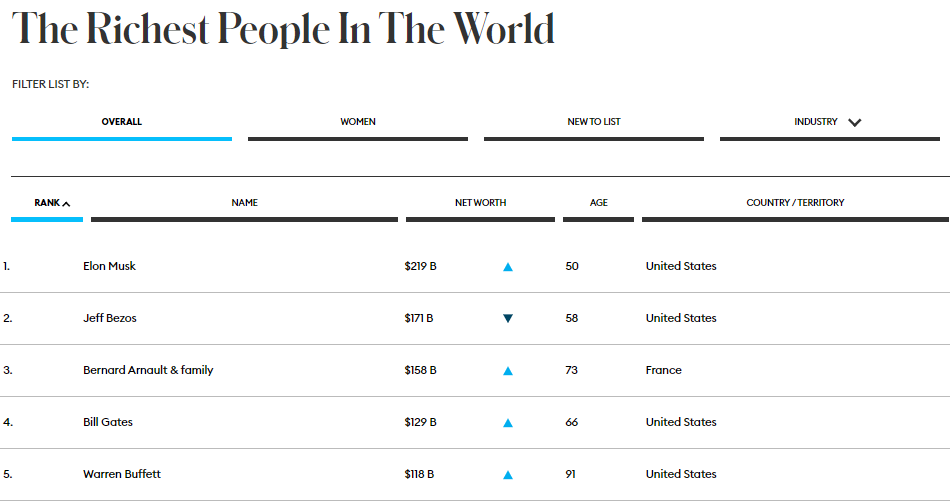Viewport: 950px width, 501px height.
Task: Click Warren Buffett's net worth up arrow
Action: (x=508, y=475)
